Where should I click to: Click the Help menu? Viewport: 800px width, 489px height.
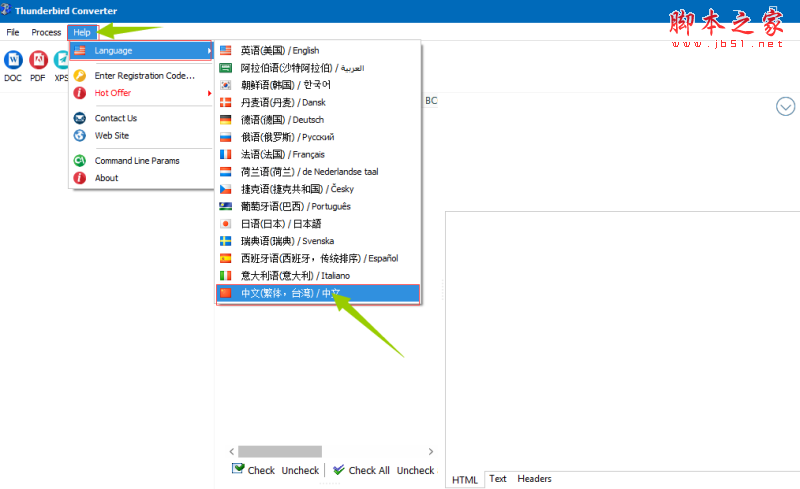[x=82, y=32]
